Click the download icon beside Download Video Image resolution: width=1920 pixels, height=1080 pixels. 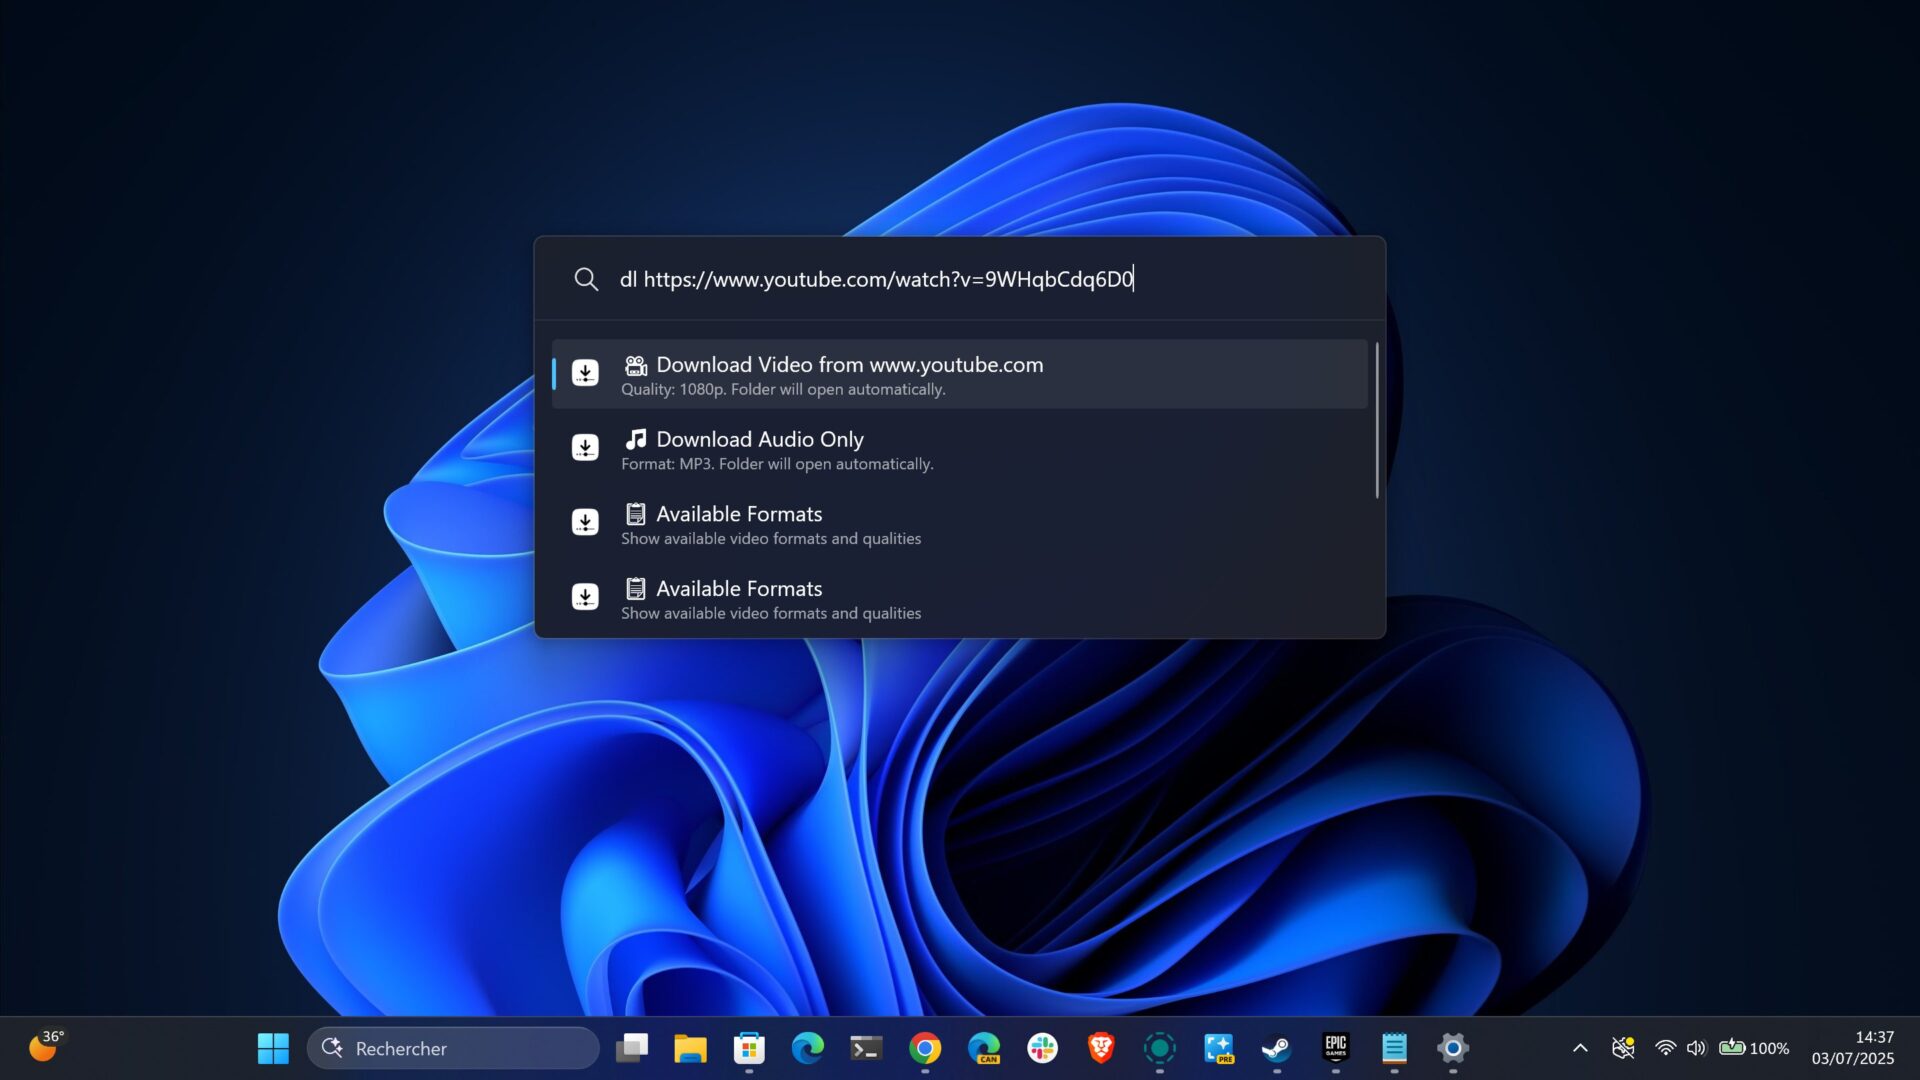pyautogui.click(x=585, y=373)
